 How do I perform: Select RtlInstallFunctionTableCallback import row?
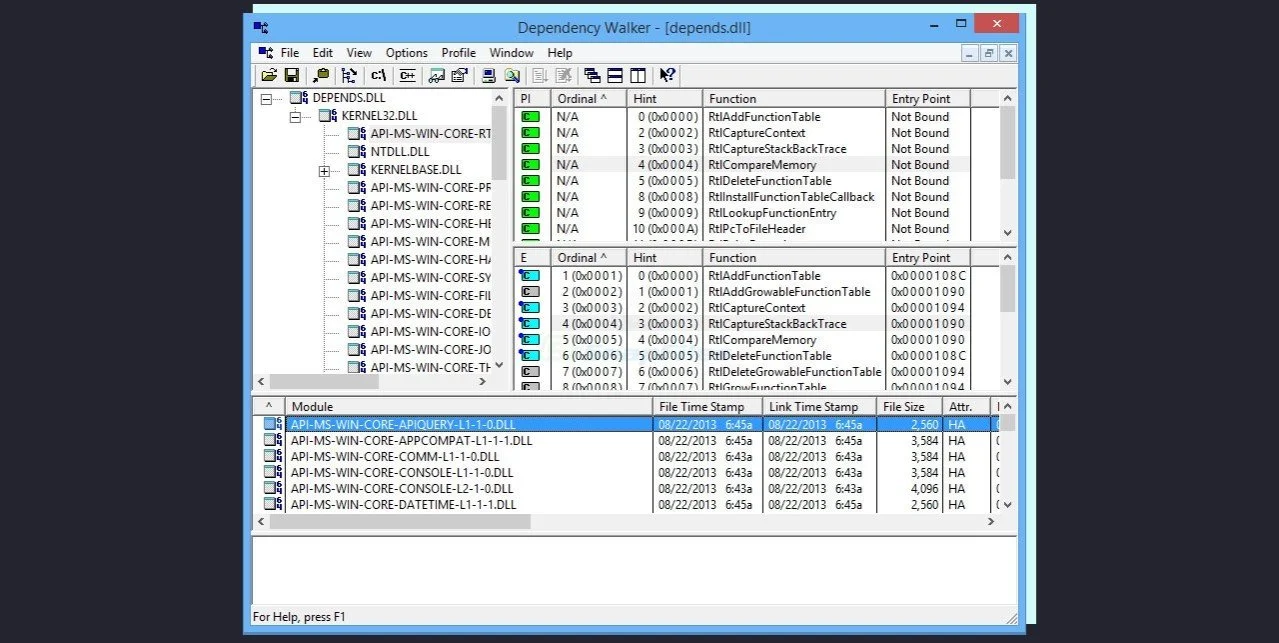tap(757, 197)
